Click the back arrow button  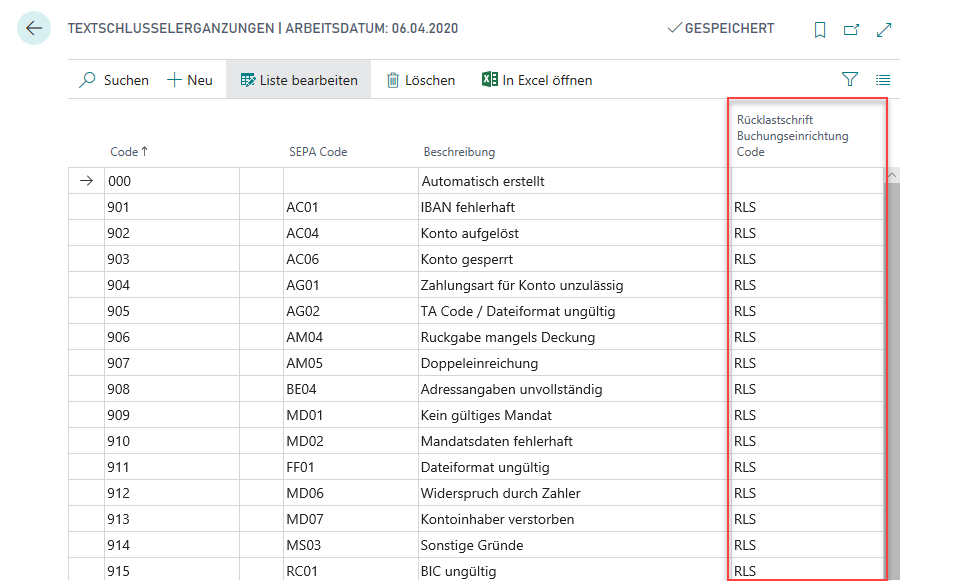34,29
